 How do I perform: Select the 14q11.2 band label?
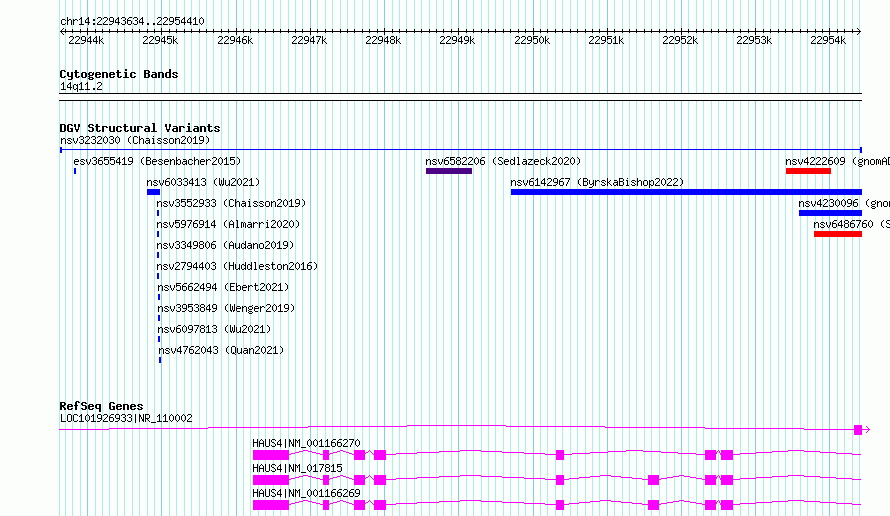[x=81, y=86]
